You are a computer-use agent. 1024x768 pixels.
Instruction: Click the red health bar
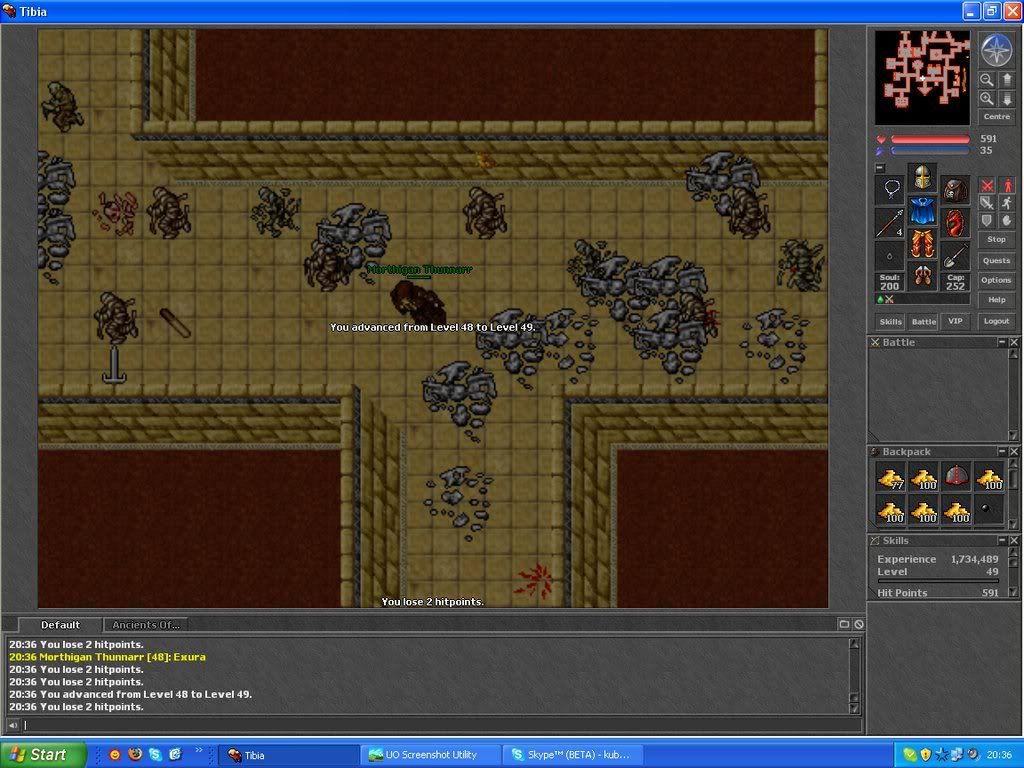tap(930, 139)
